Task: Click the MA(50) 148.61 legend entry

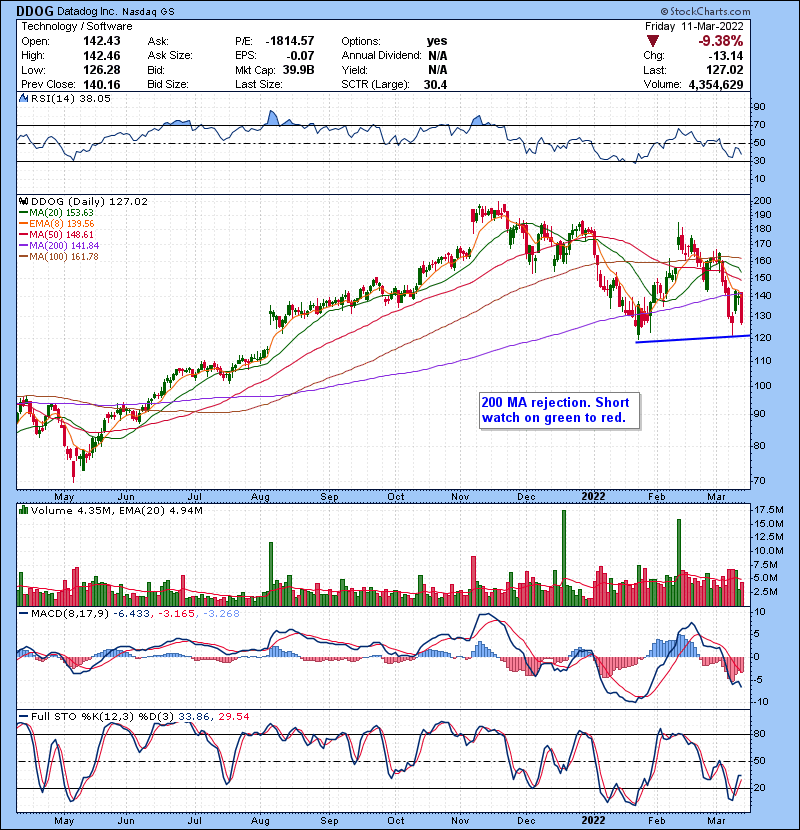Action: 56,234
